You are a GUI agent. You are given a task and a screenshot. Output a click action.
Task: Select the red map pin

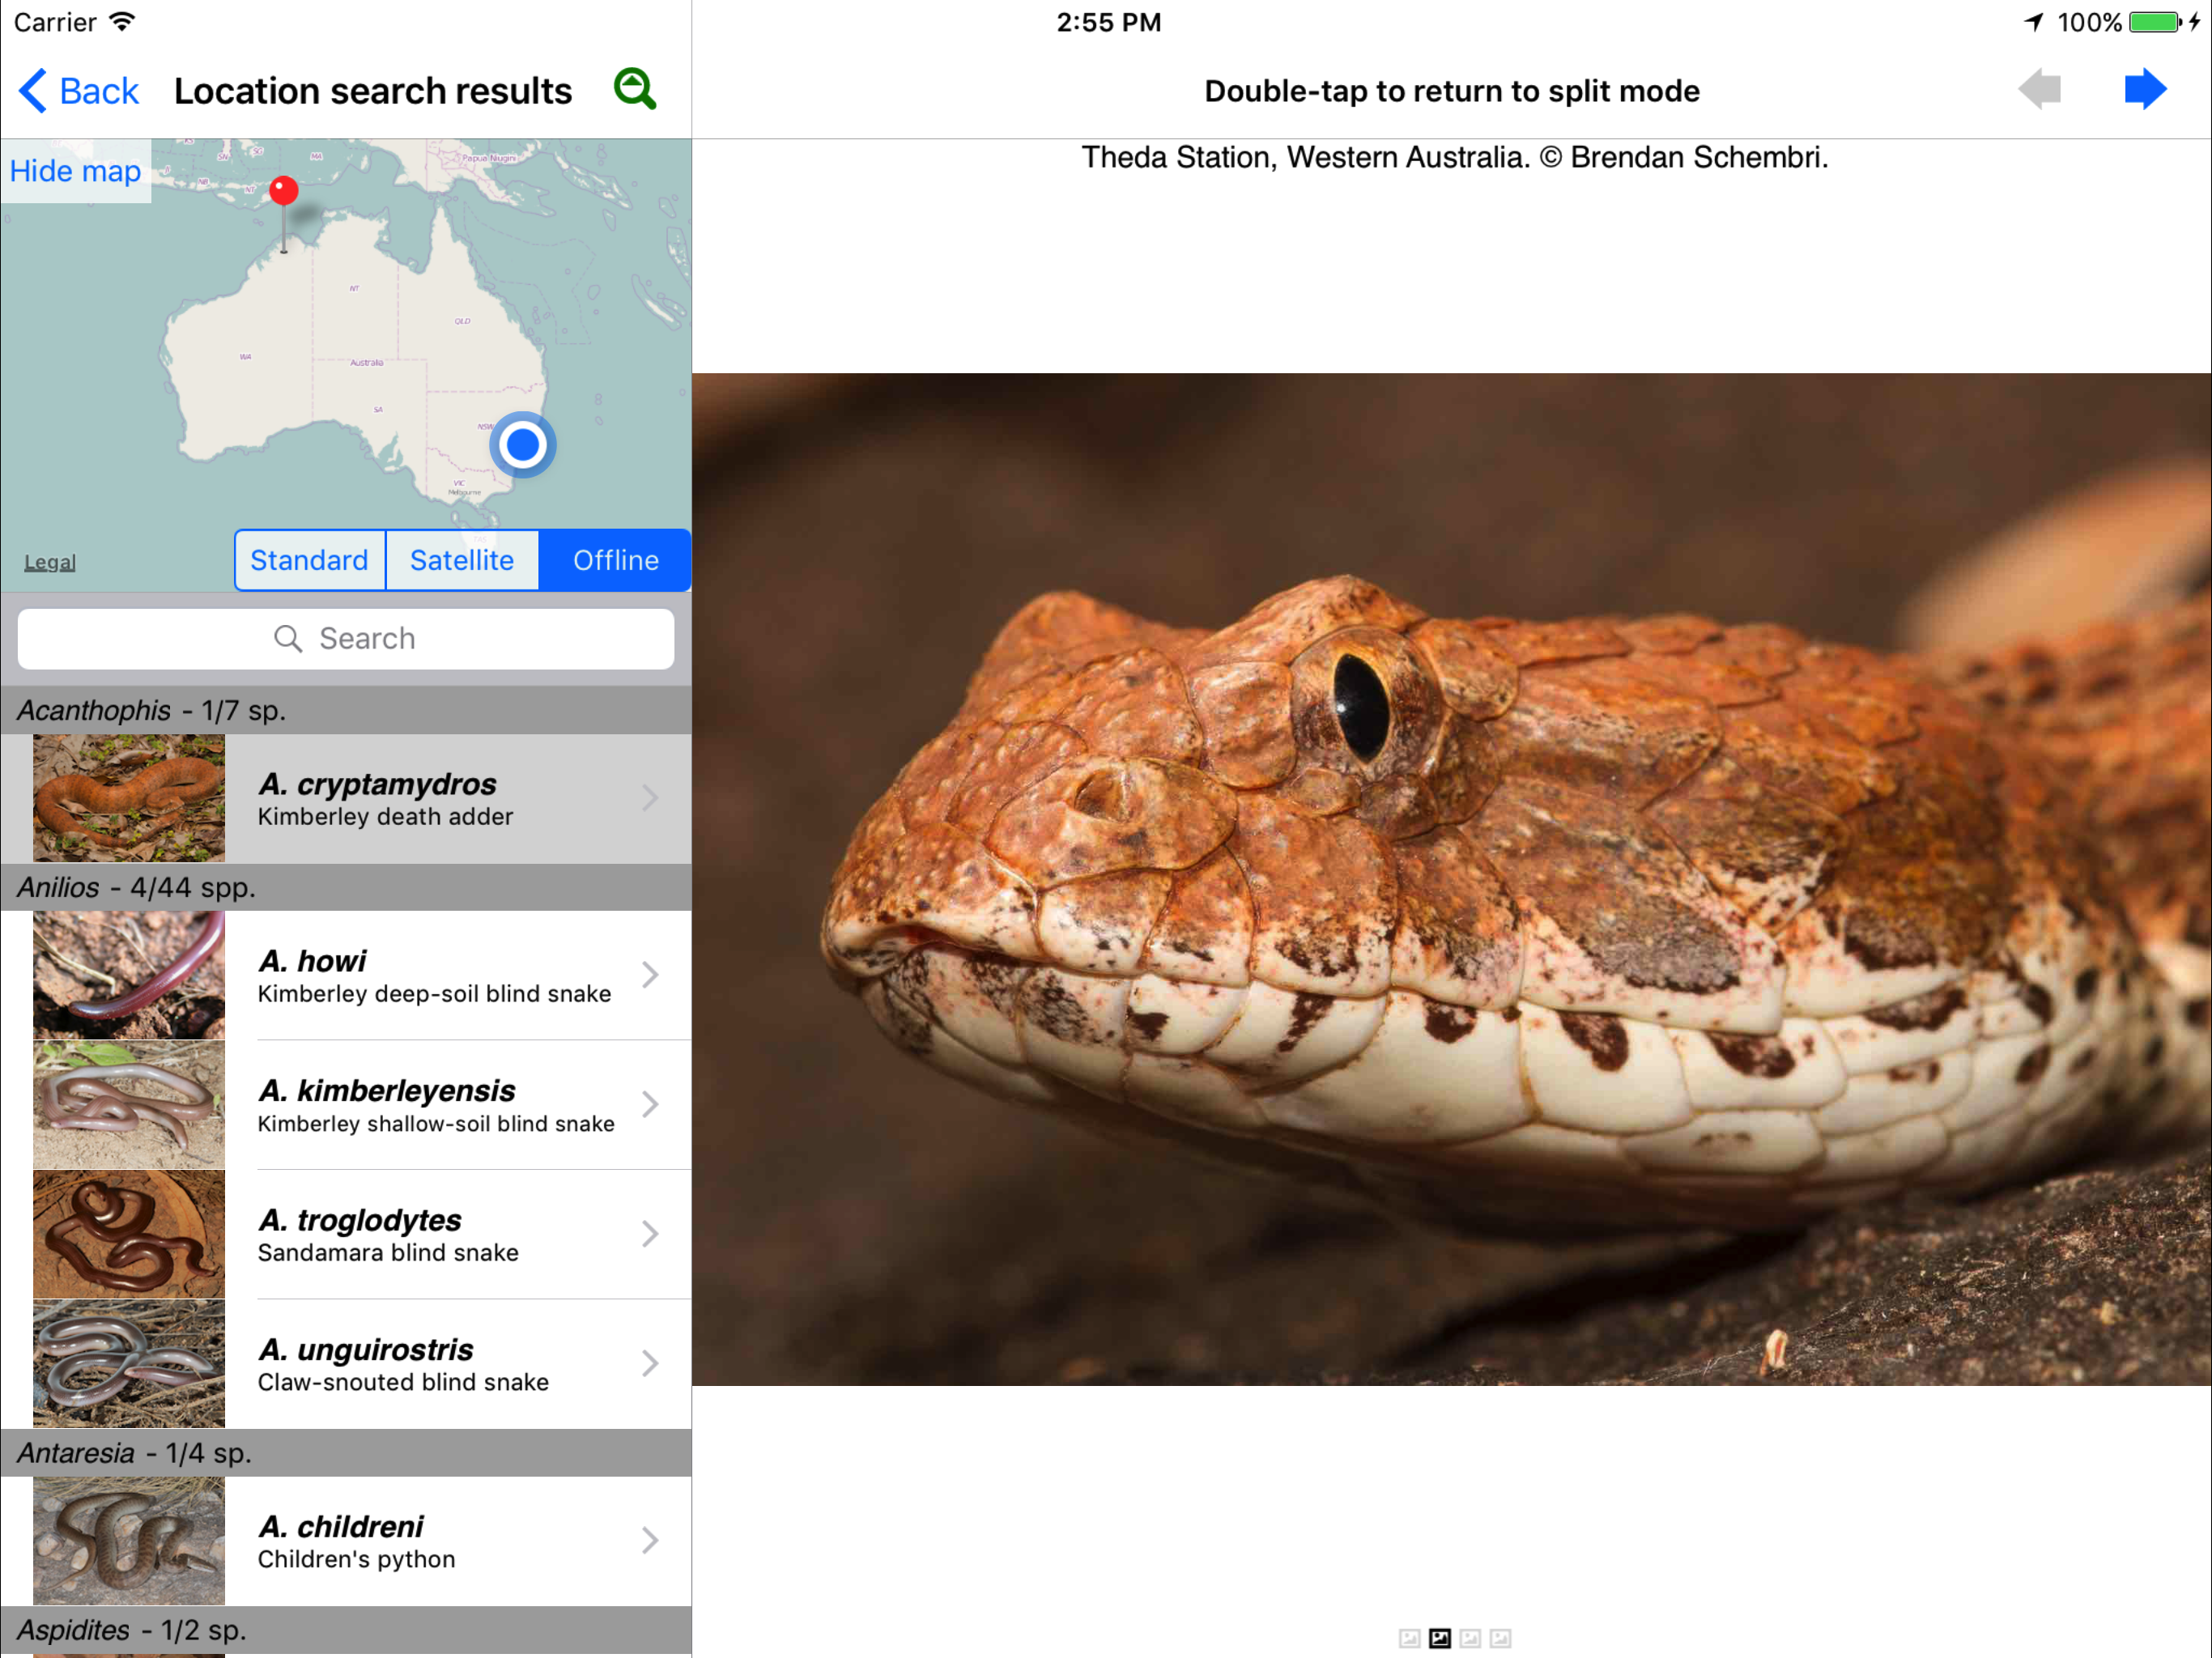[284, 190]
